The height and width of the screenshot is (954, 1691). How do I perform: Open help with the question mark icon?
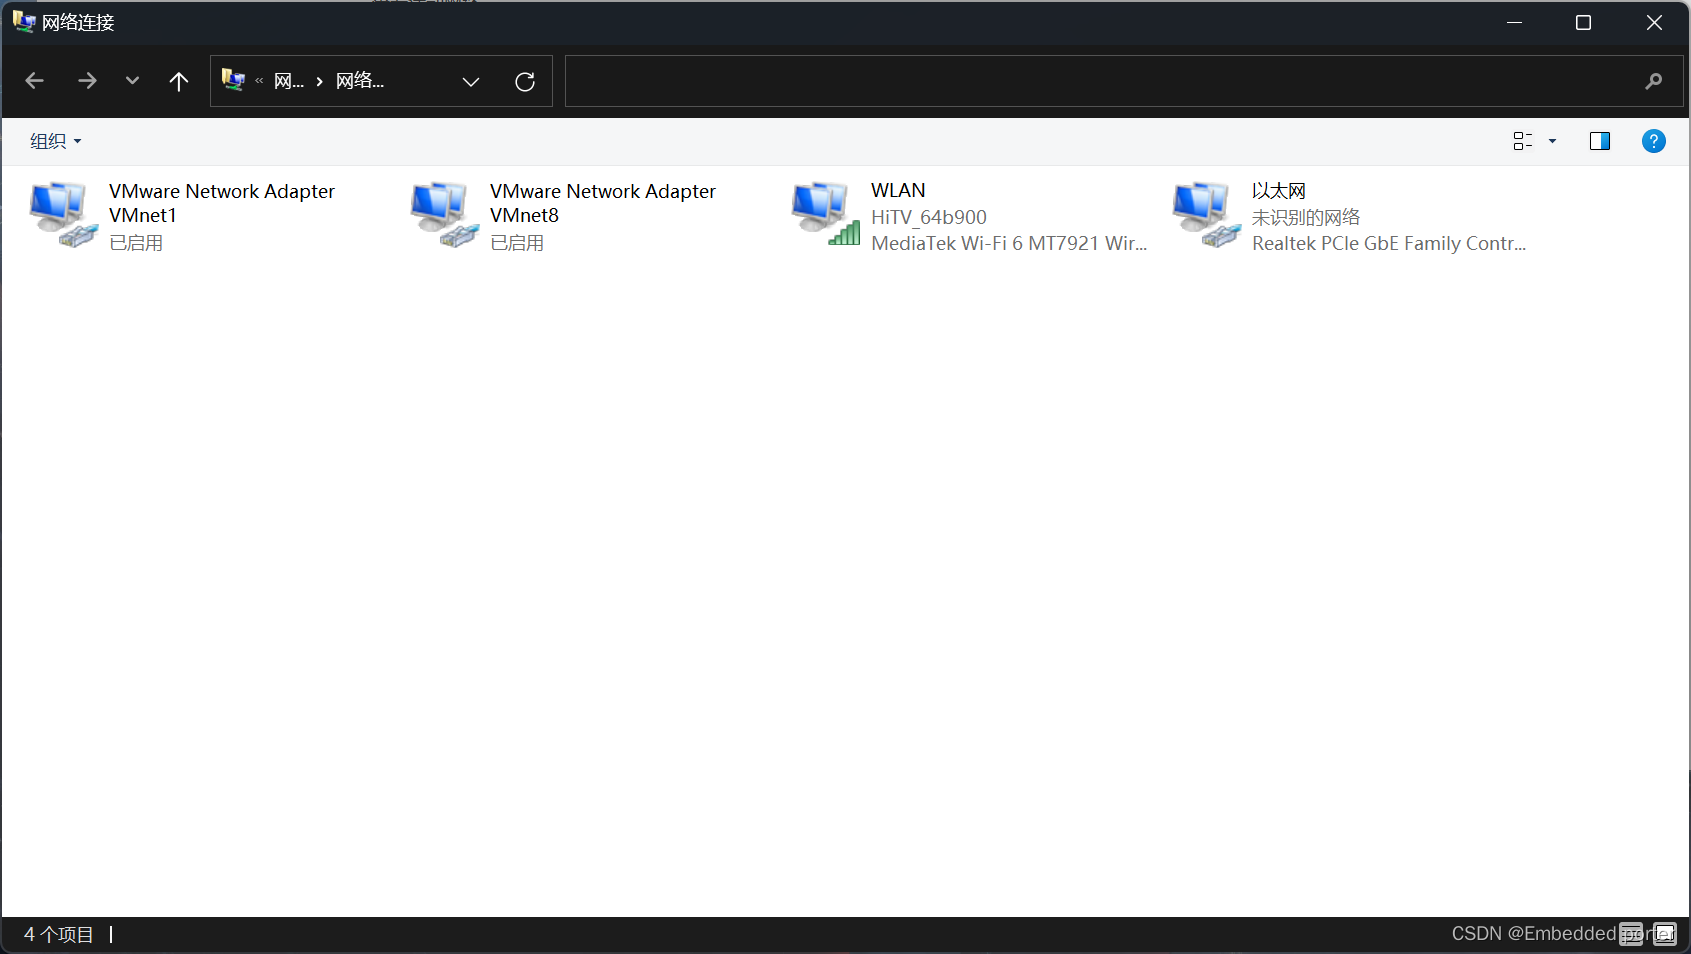pyautogui.click(x=1654, y=141)
